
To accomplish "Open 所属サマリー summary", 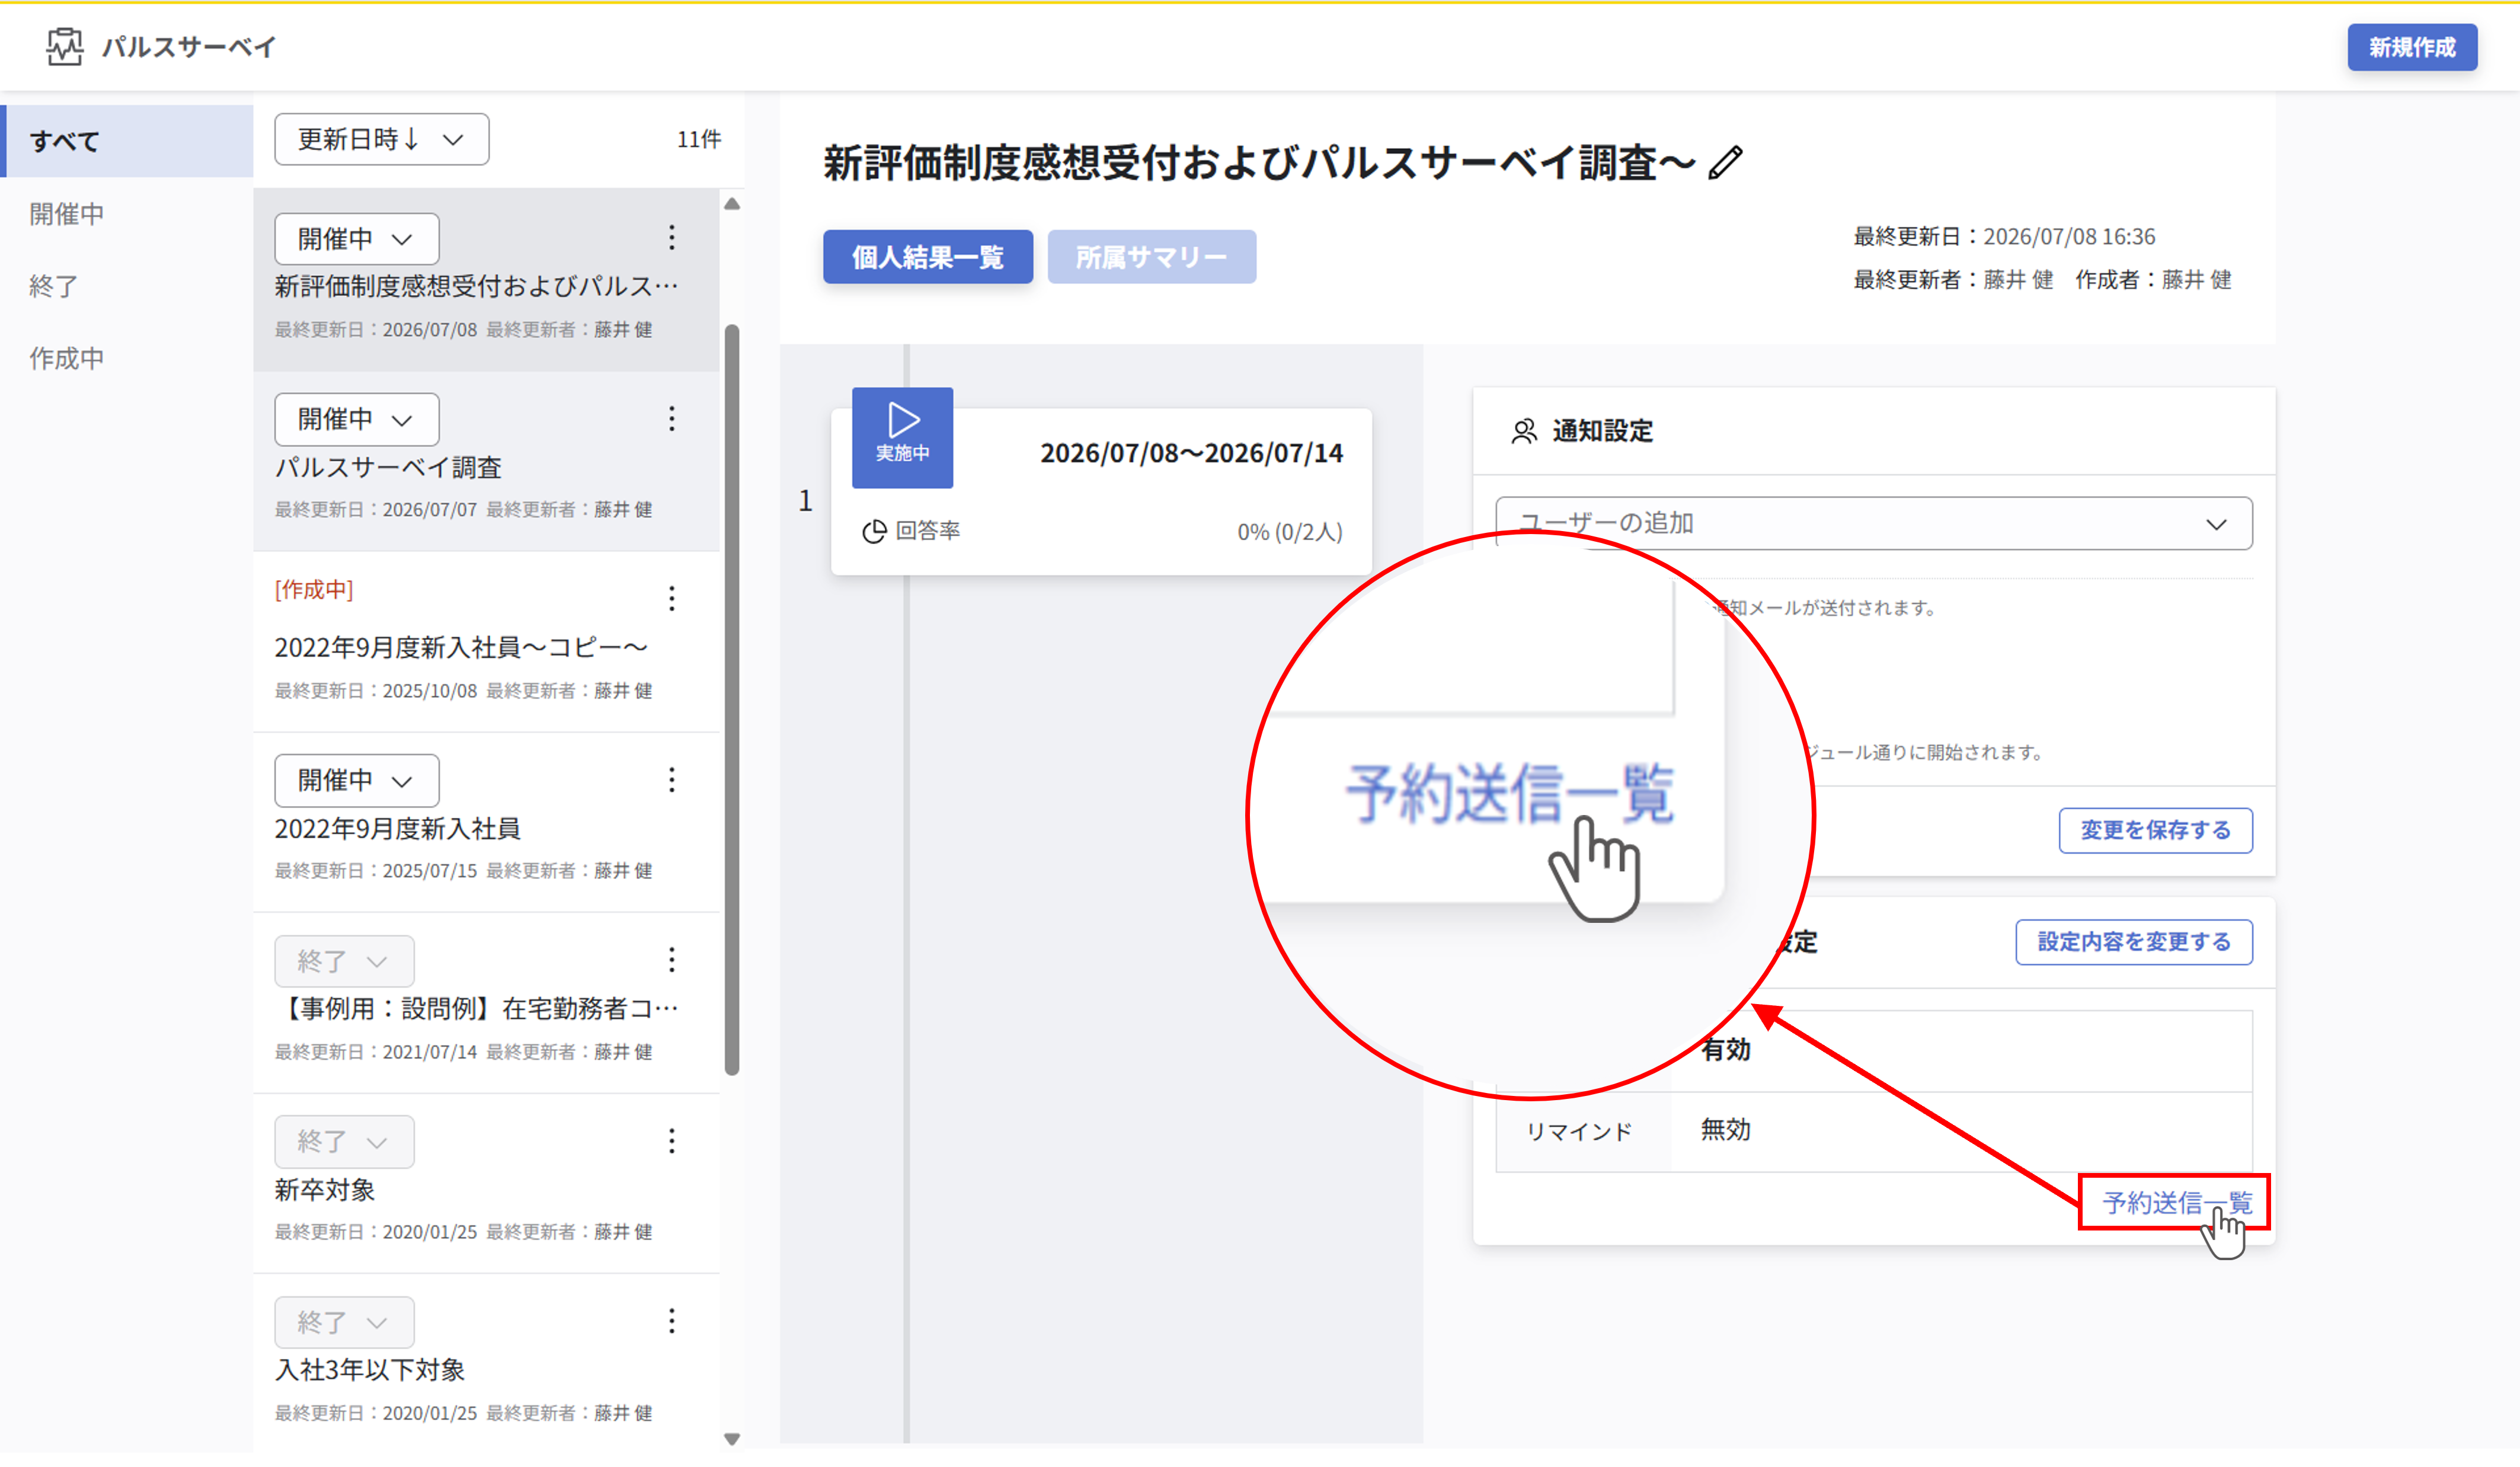I will pos(1151,257).
